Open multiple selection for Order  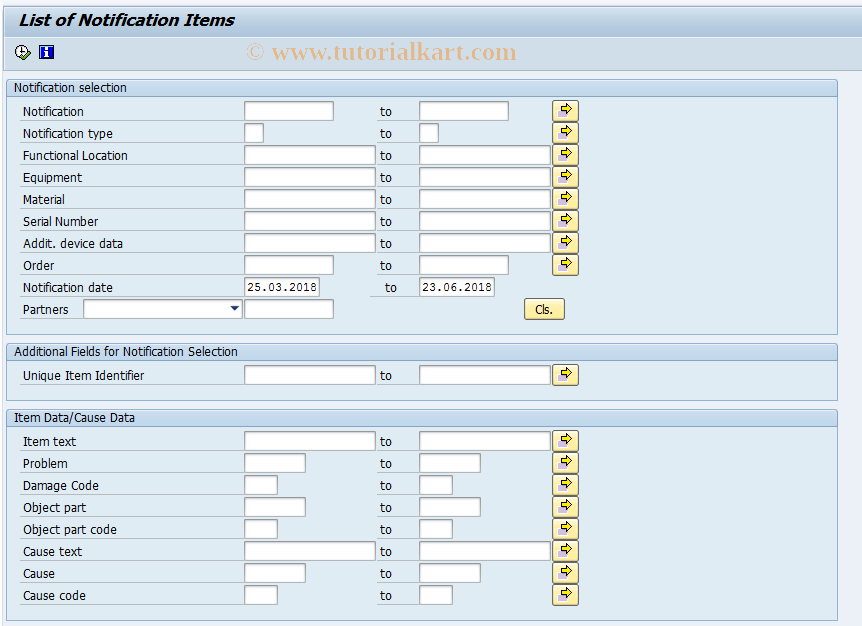coord(565,264)
